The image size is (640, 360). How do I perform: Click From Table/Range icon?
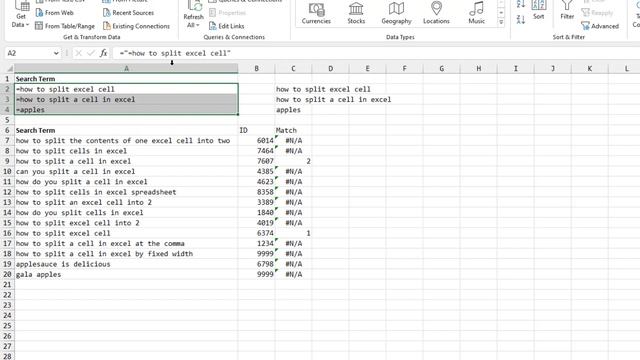pyautogui.click(x=39, y=26)
